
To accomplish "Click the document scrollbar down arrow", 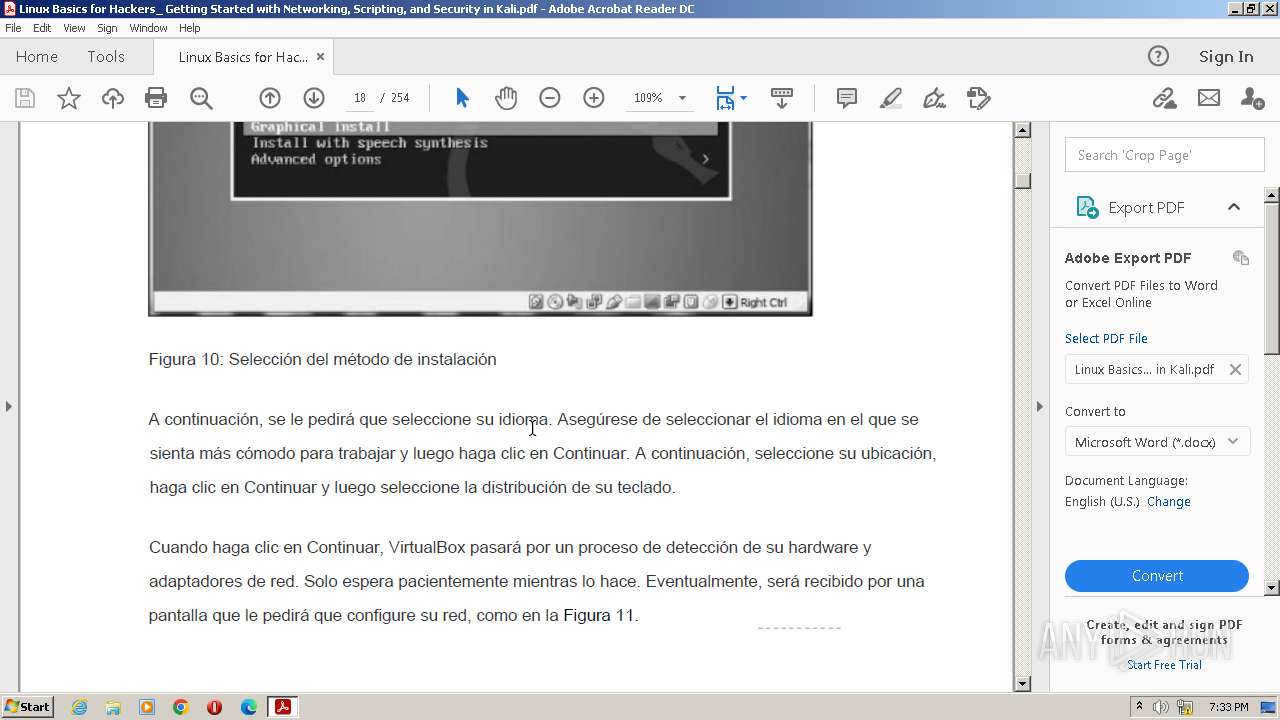I will (x=1022, y=684).
